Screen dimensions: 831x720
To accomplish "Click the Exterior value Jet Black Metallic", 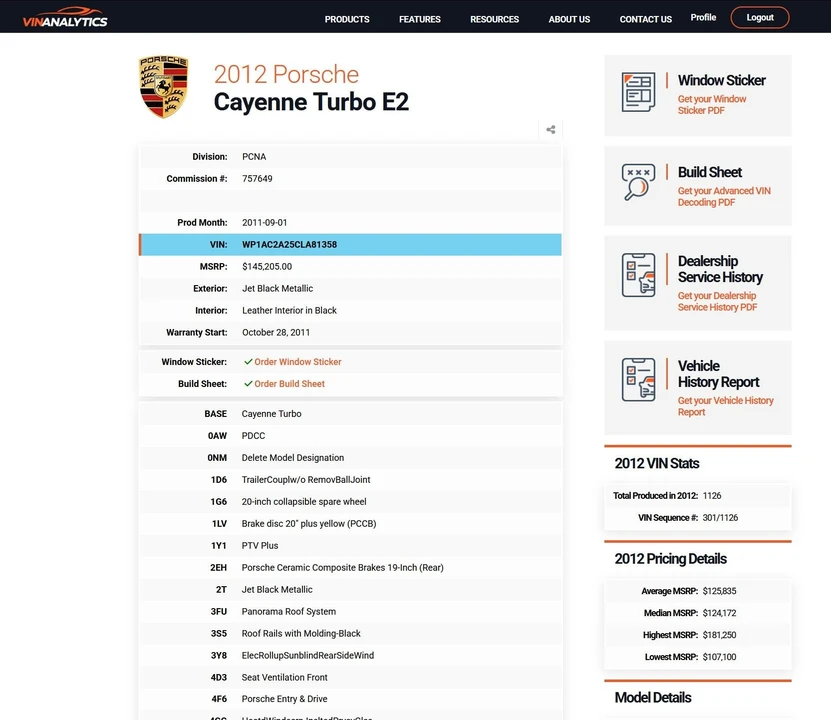I will [277, 289].
